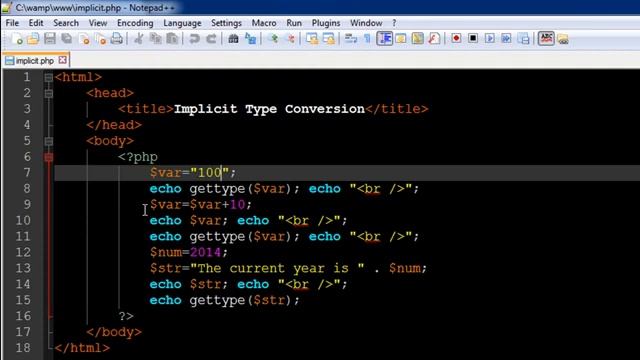
Task: Click line number 7 in the margin
Action: pyautogui.click(x=27, y=173)
